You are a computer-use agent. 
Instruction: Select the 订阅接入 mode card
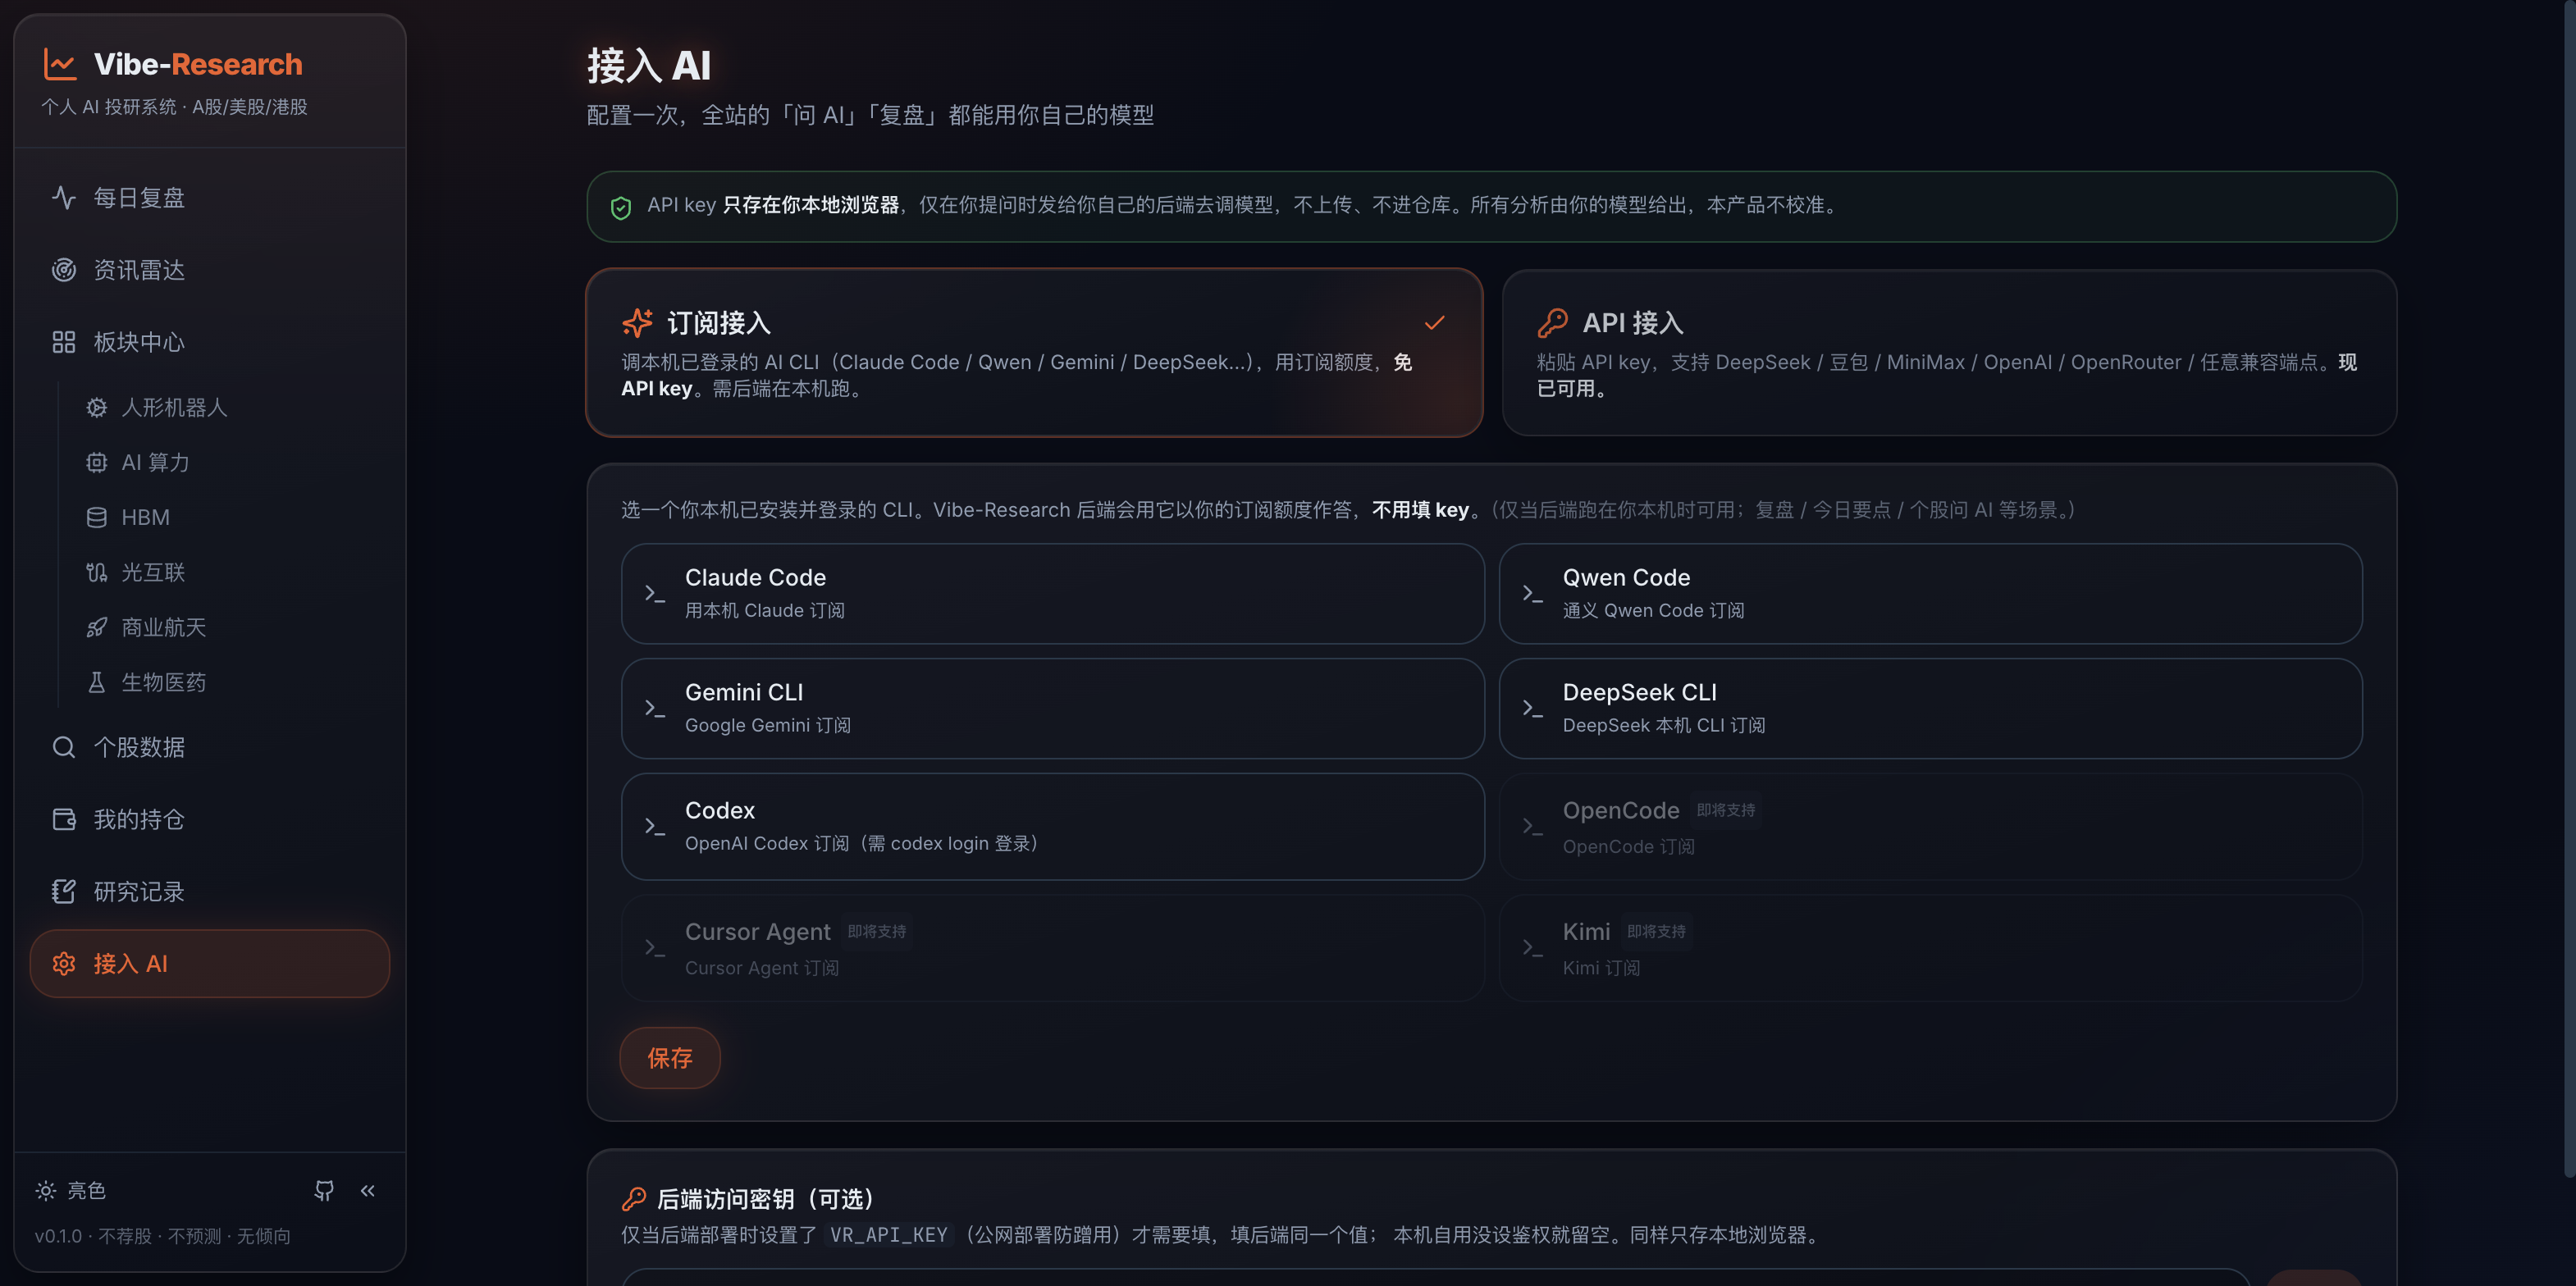tap(1034, 353)
